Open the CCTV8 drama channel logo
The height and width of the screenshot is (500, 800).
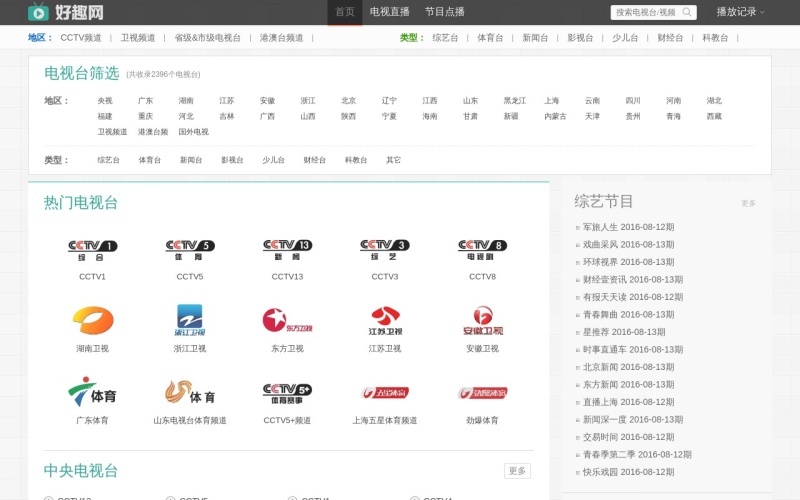click(x=483, y=250)
